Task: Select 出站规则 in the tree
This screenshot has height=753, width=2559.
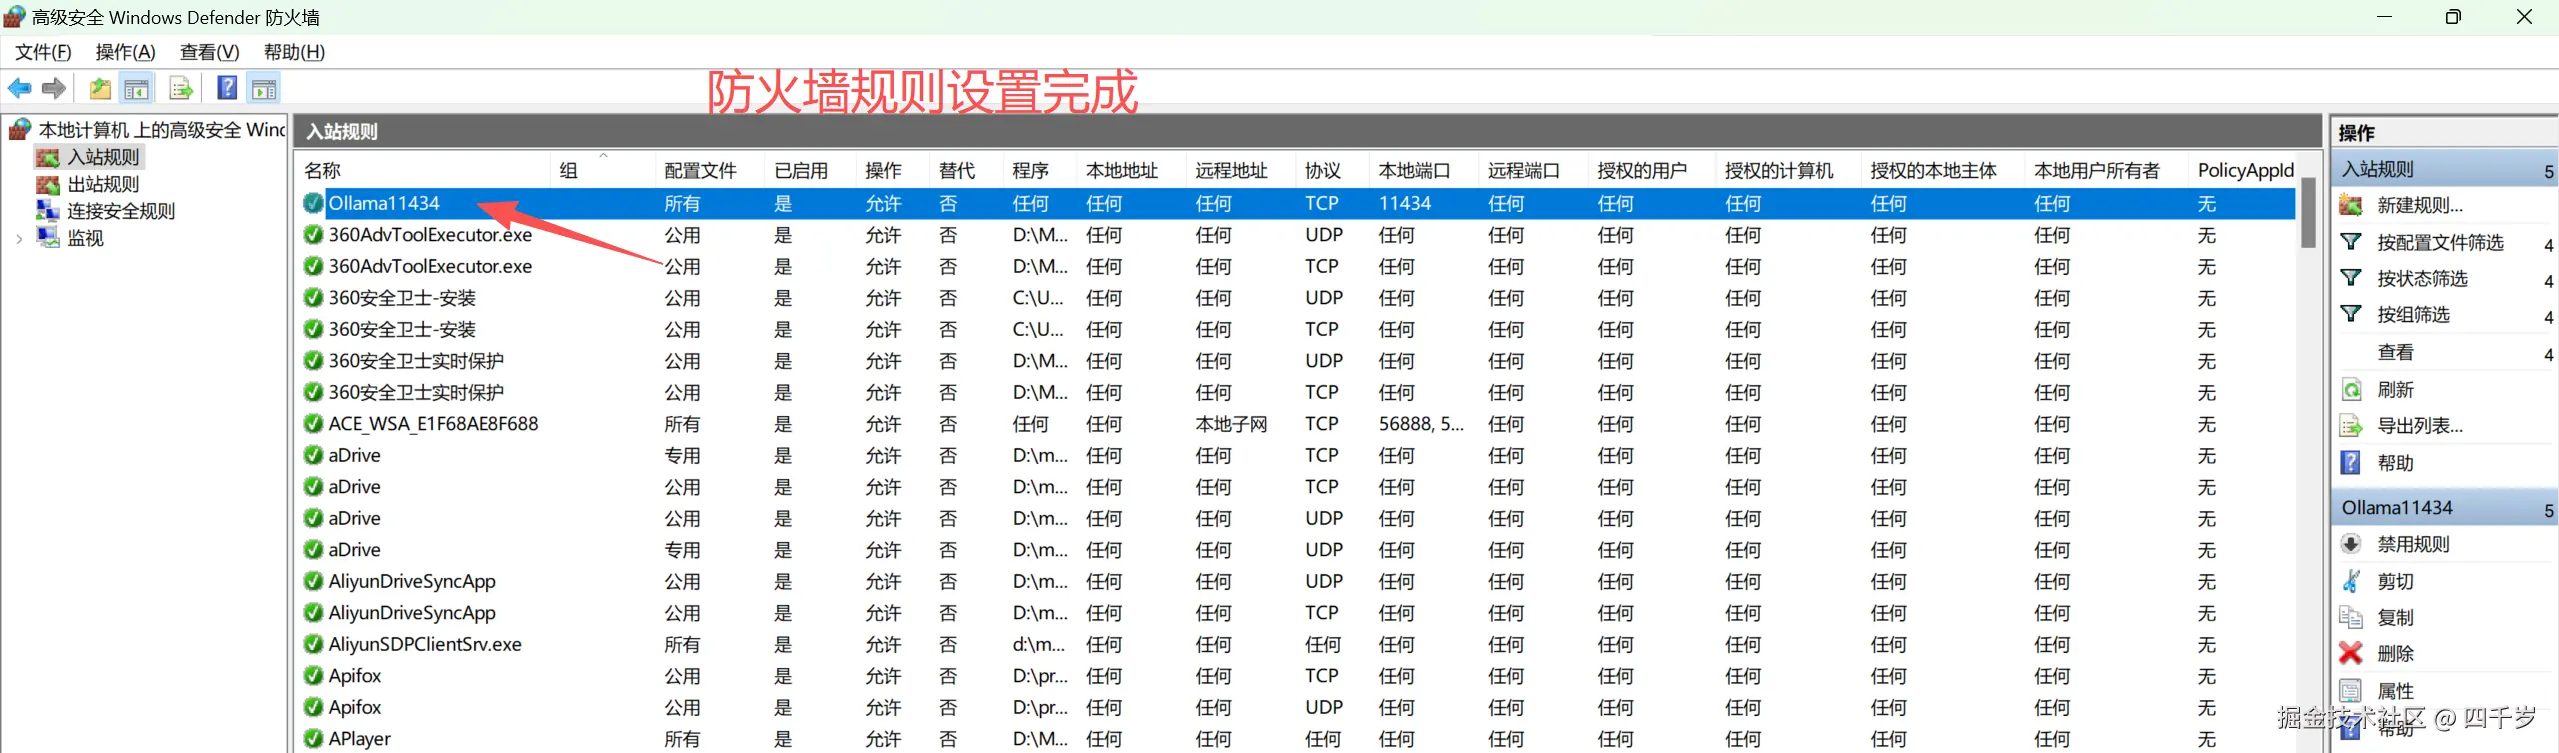Action: pyautogui.click(x=103, y=184)
